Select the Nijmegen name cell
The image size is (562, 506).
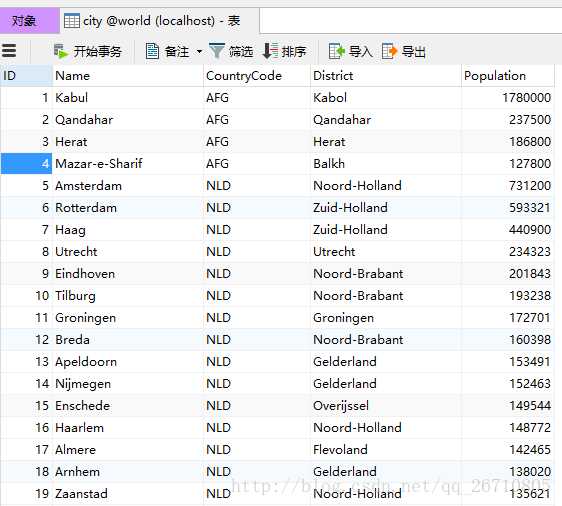coord(128,384)
